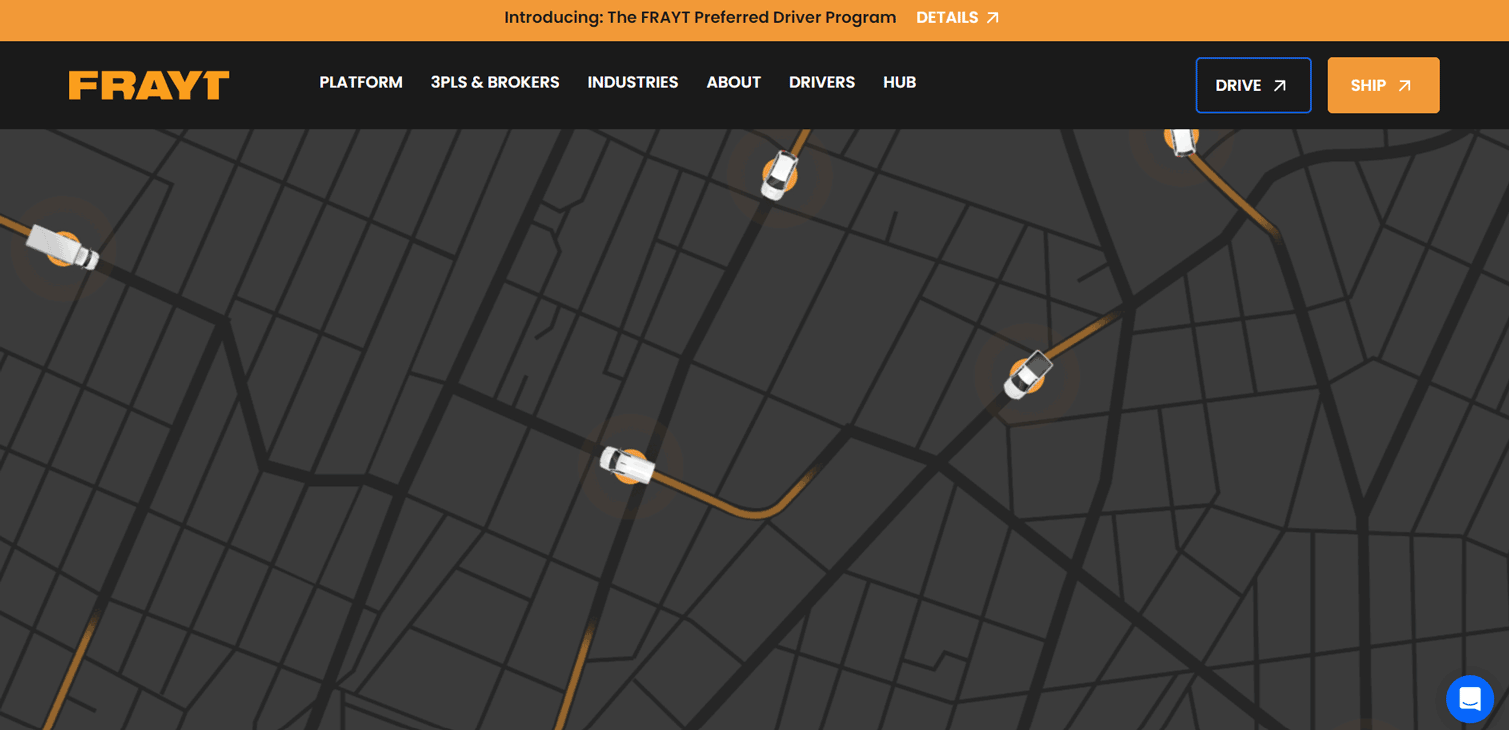
Task: Open the HUB nav item
Action: pyautogui.click(x=899, y=82)
